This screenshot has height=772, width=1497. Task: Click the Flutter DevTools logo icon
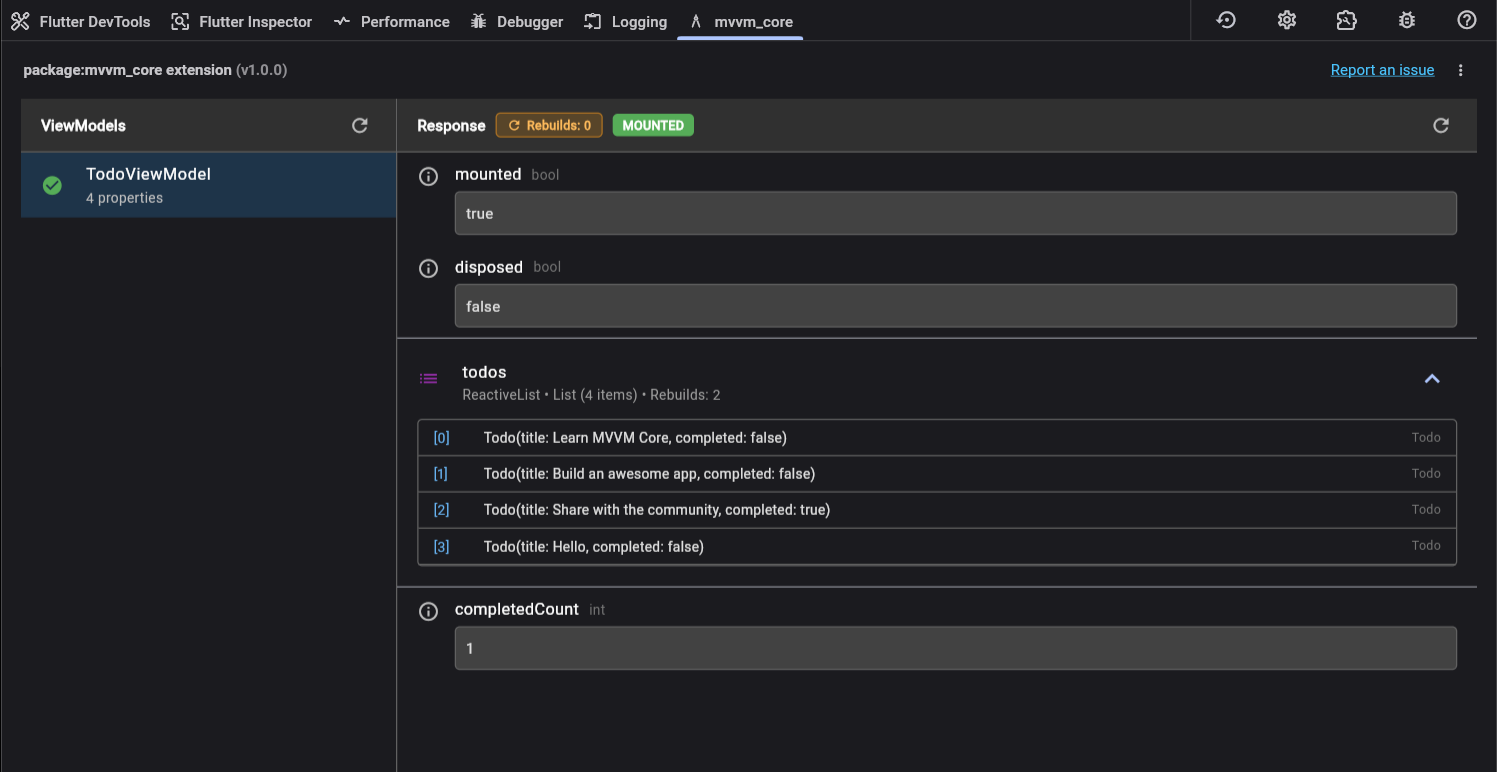tap(20, 20)
